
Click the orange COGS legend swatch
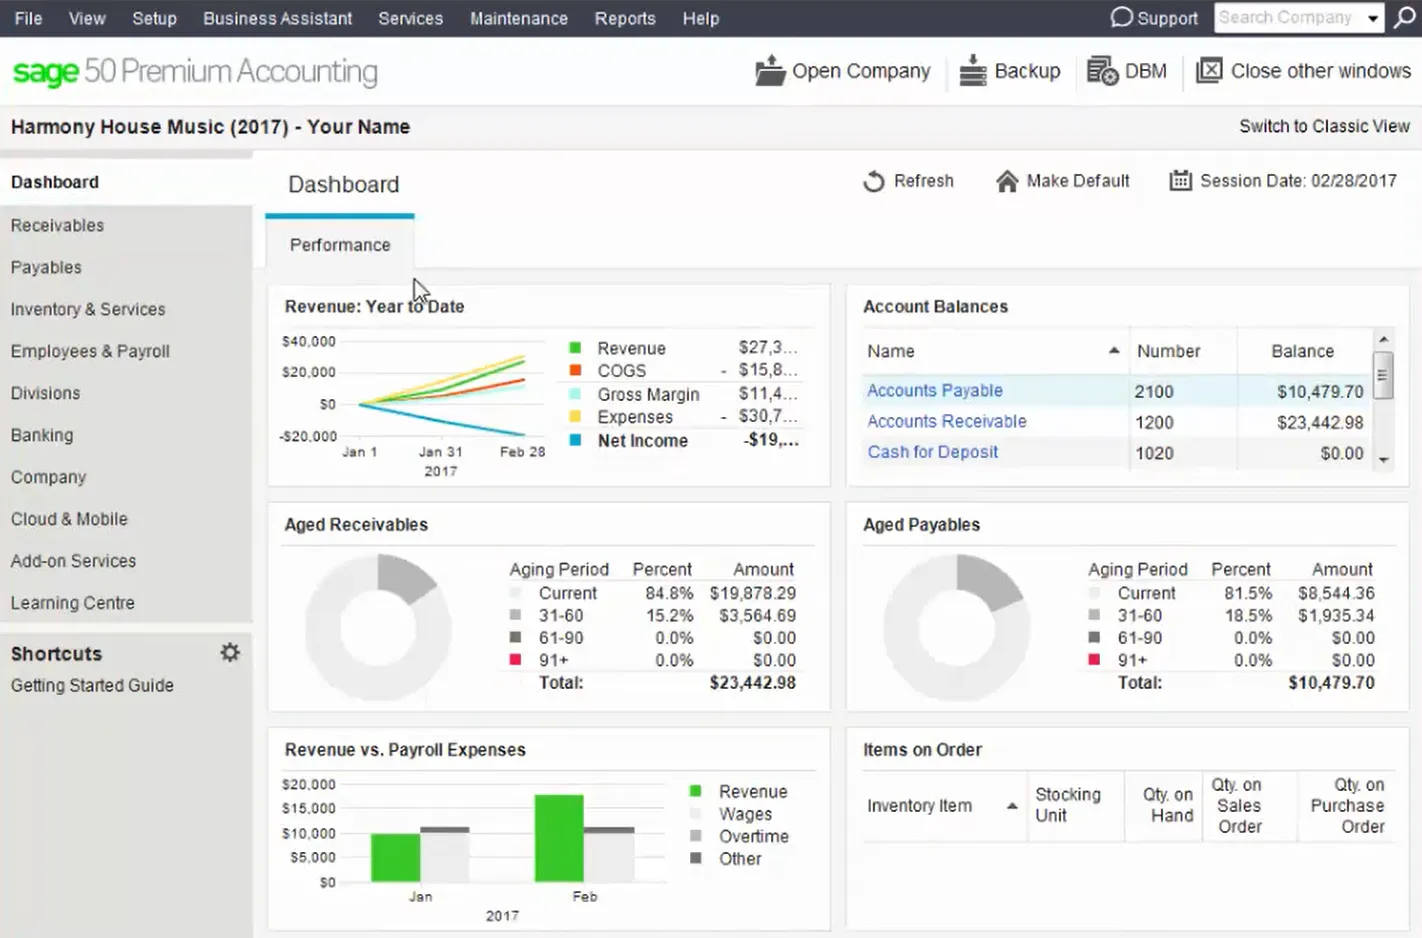pyautogui.click(x=575, y=370)
